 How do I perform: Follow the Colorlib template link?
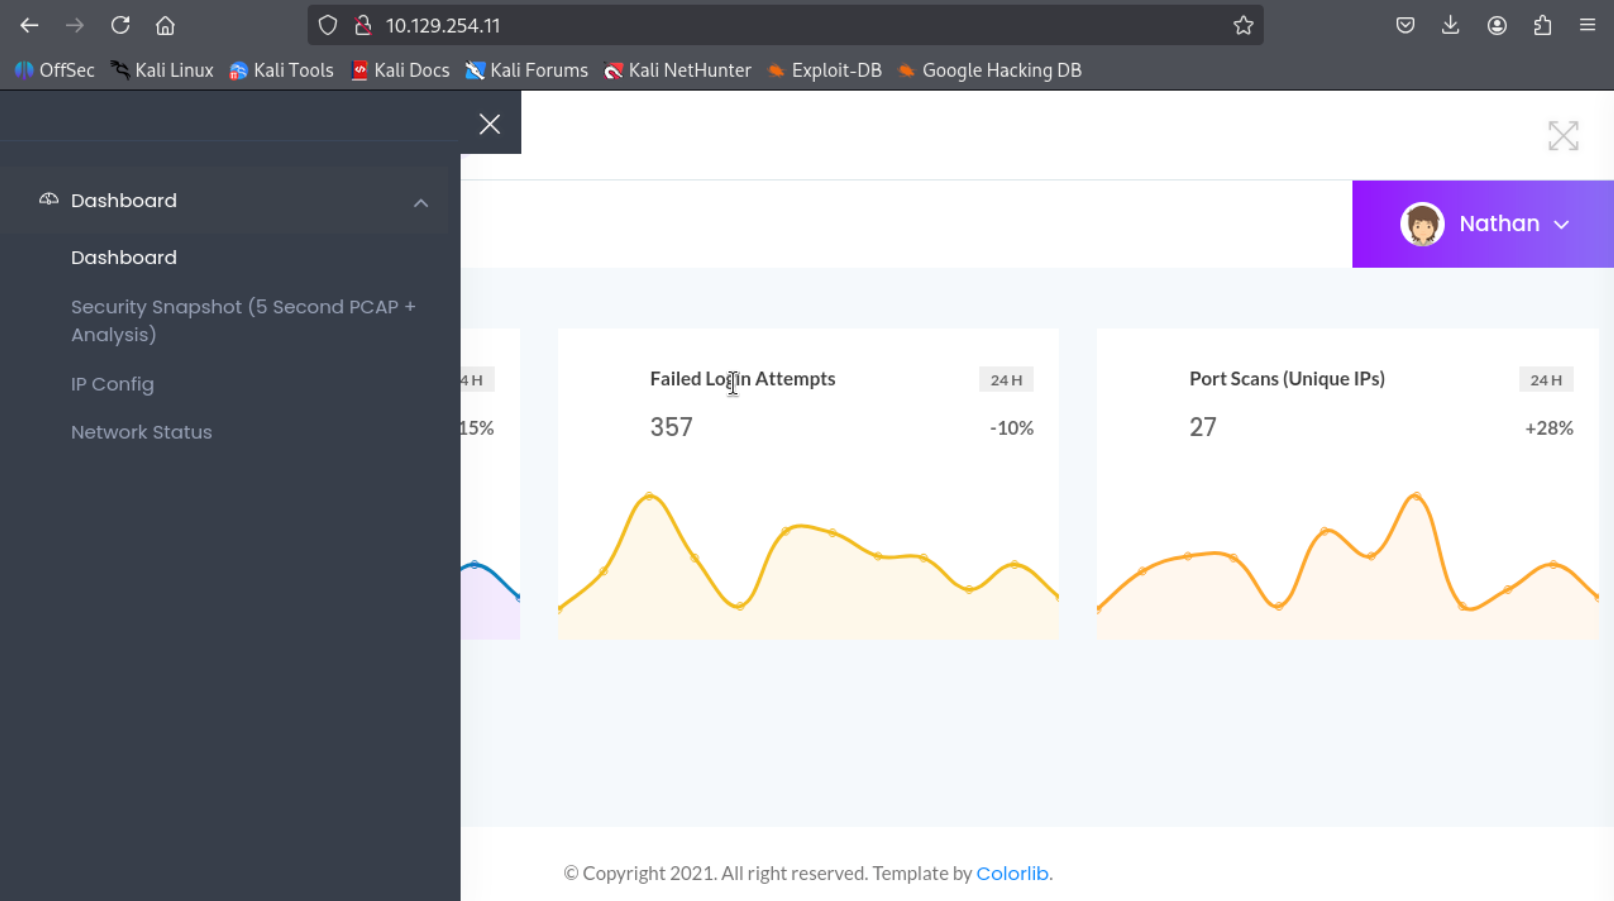[1011, 873]
